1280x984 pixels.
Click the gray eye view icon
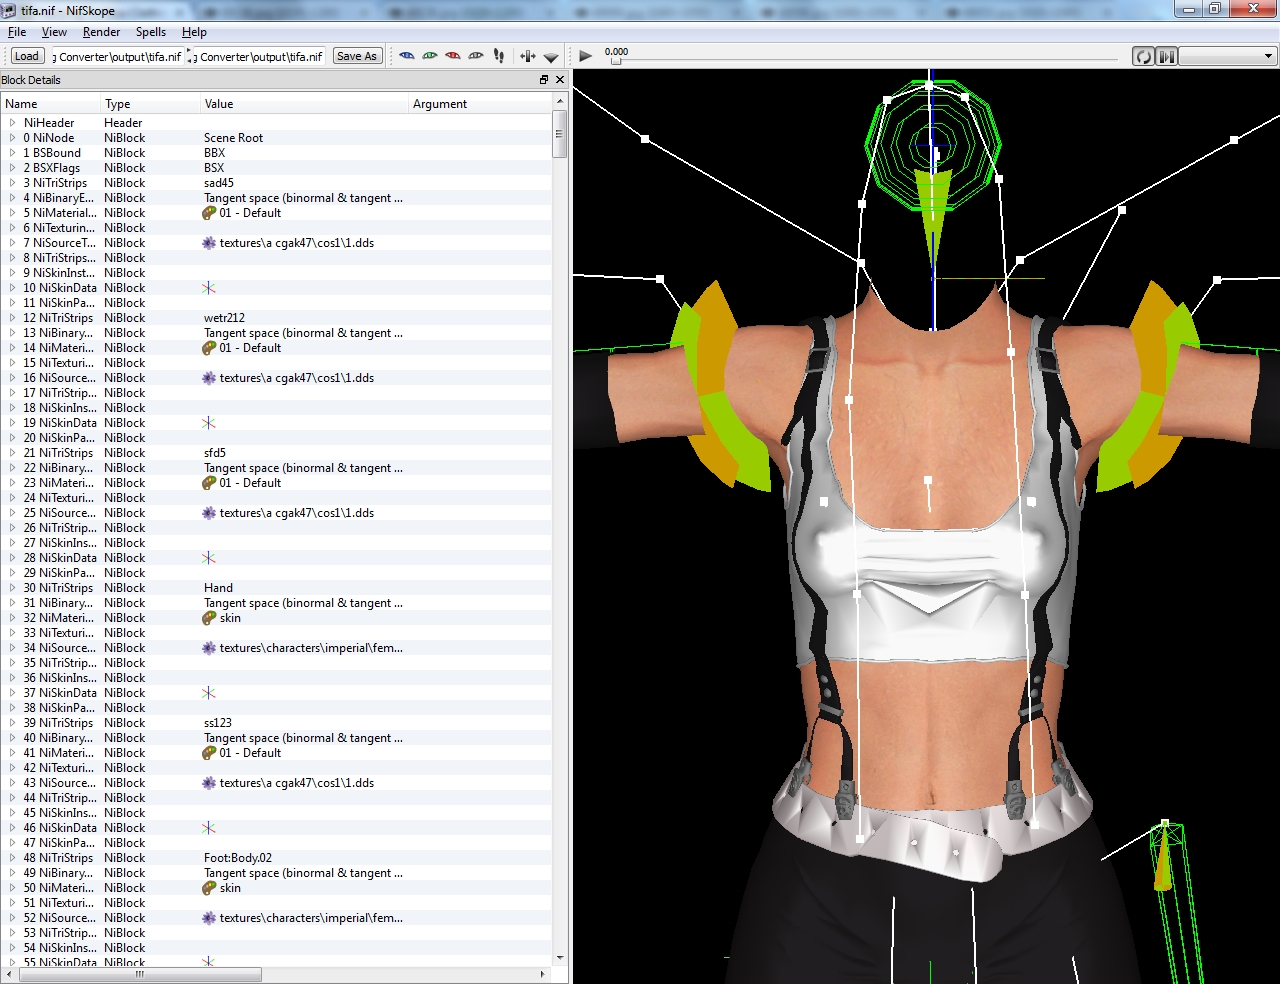point(476,56)
